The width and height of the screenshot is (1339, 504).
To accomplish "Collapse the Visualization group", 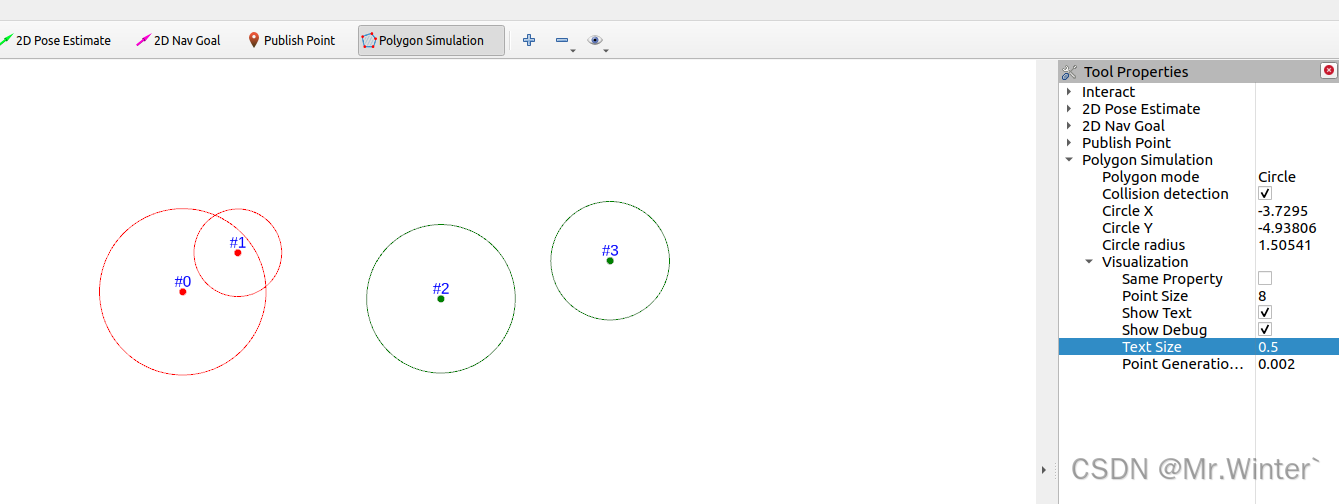I will click(x=1089, y=262).
